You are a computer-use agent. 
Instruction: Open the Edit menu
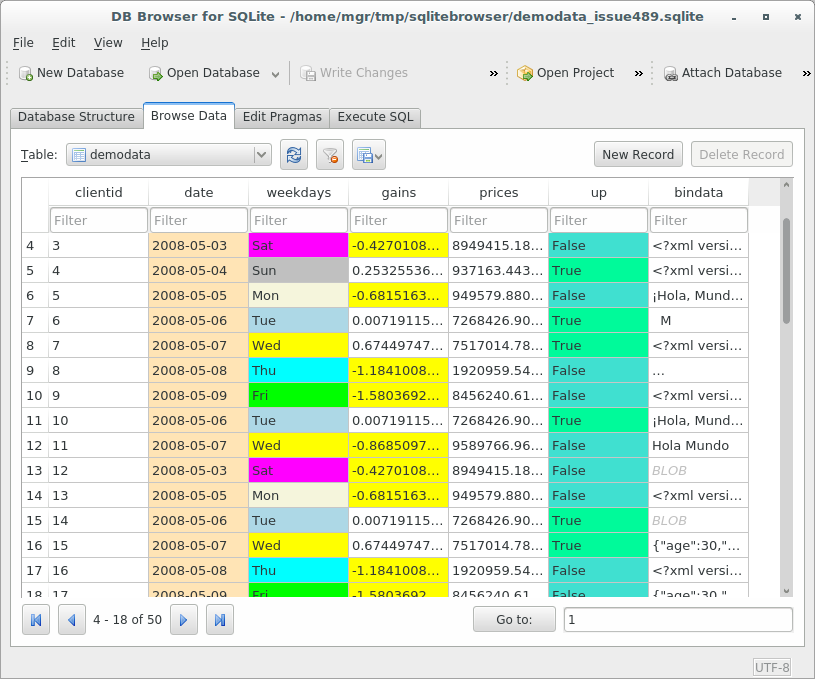tap(63, 43)
